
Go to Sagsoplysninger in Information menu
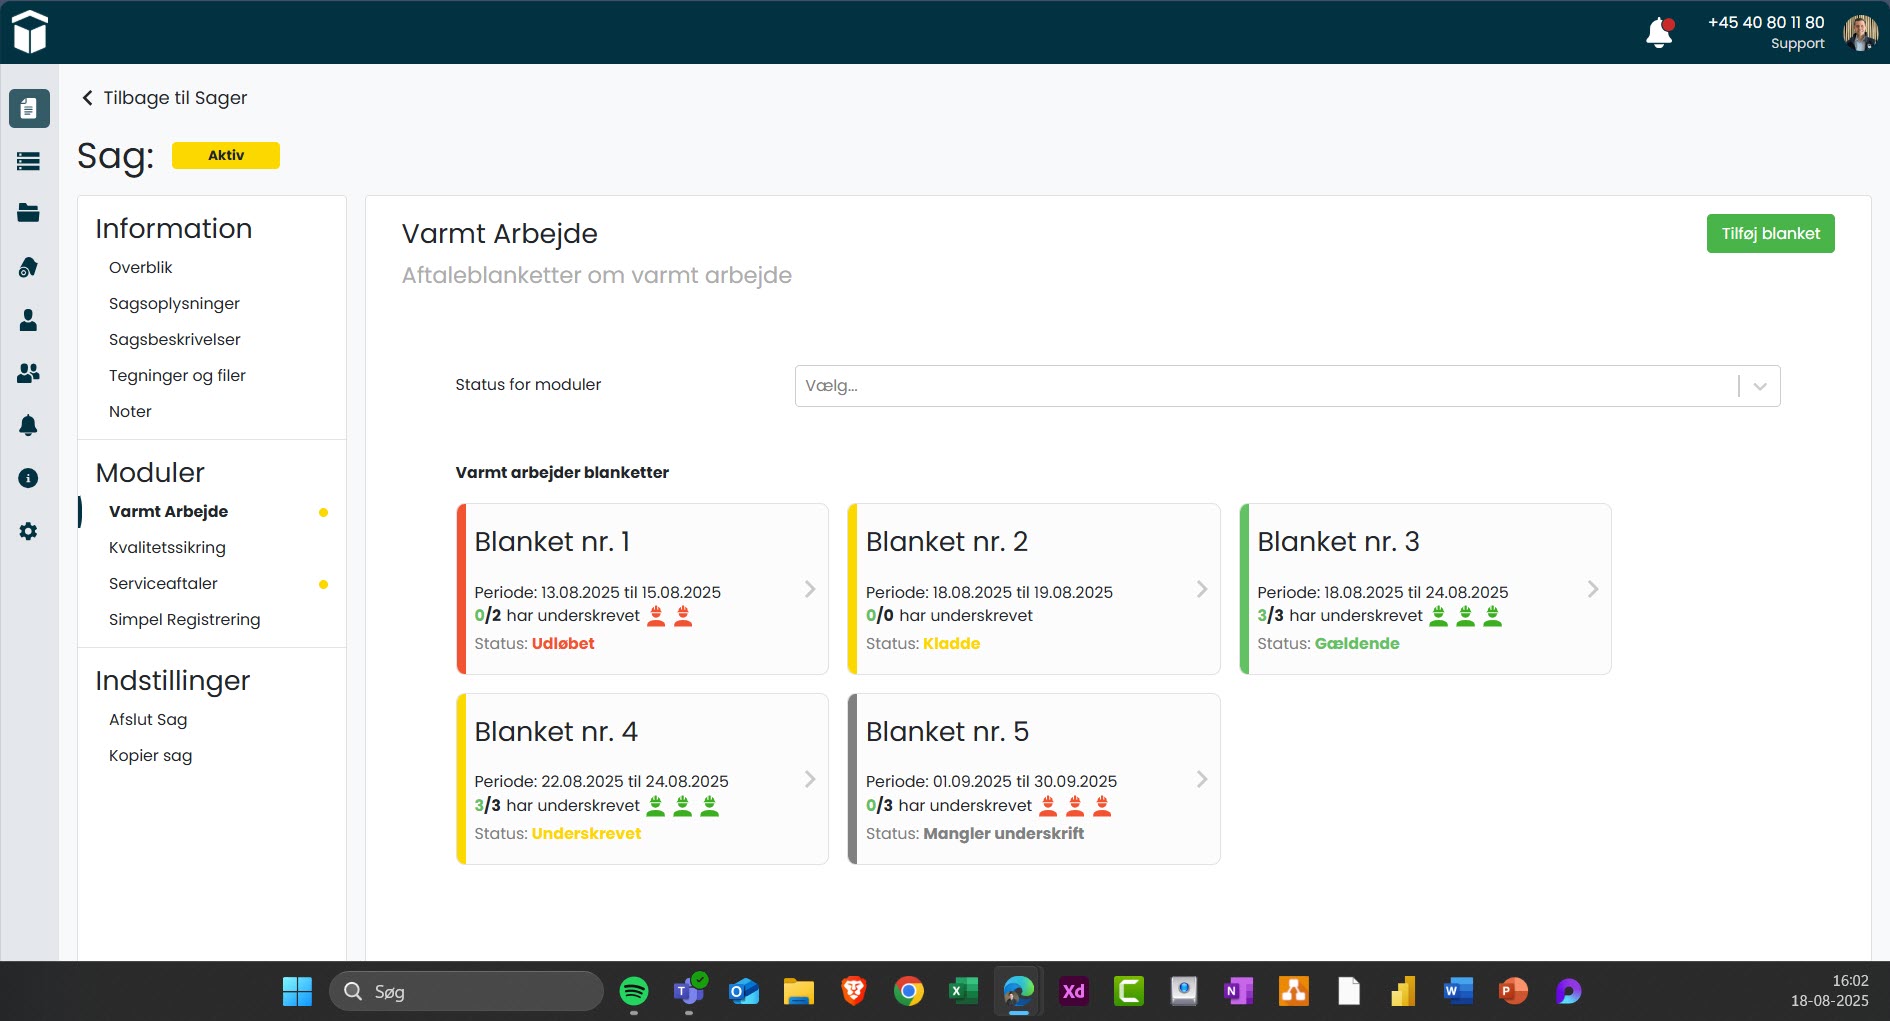tap(174, 303)
